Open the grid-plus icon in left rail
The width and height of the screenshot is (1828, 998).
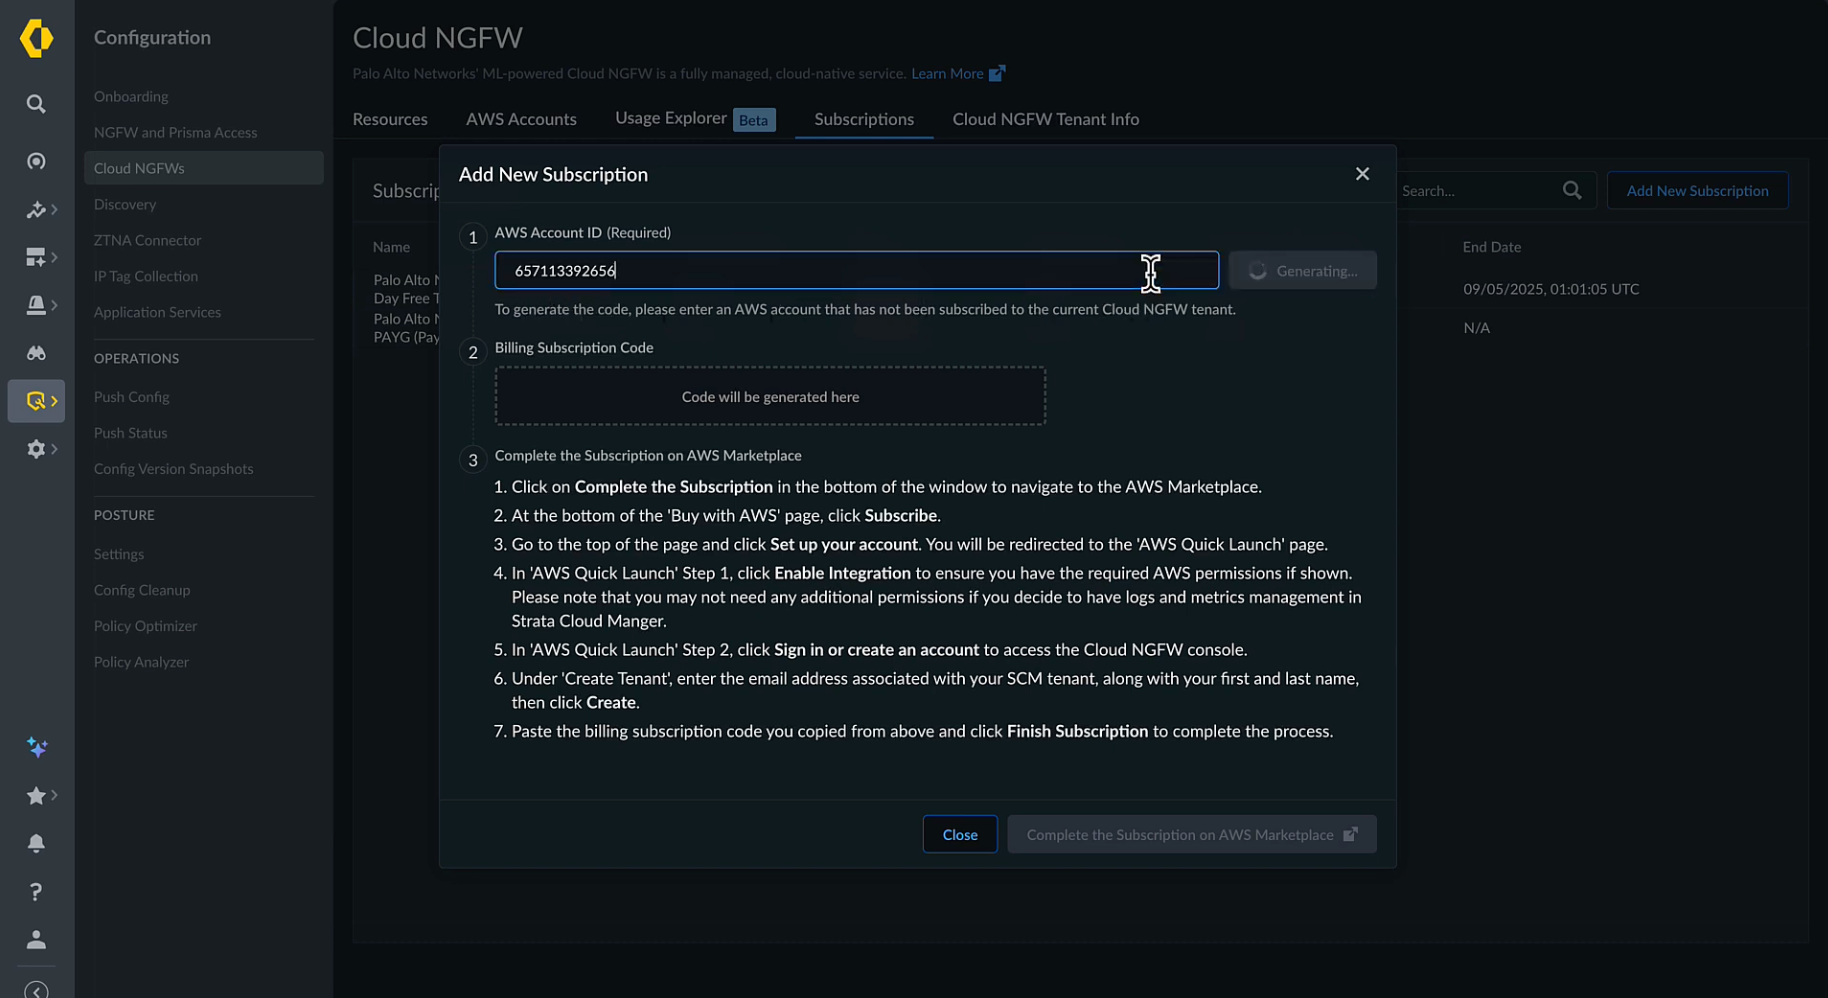click(36, 257)
